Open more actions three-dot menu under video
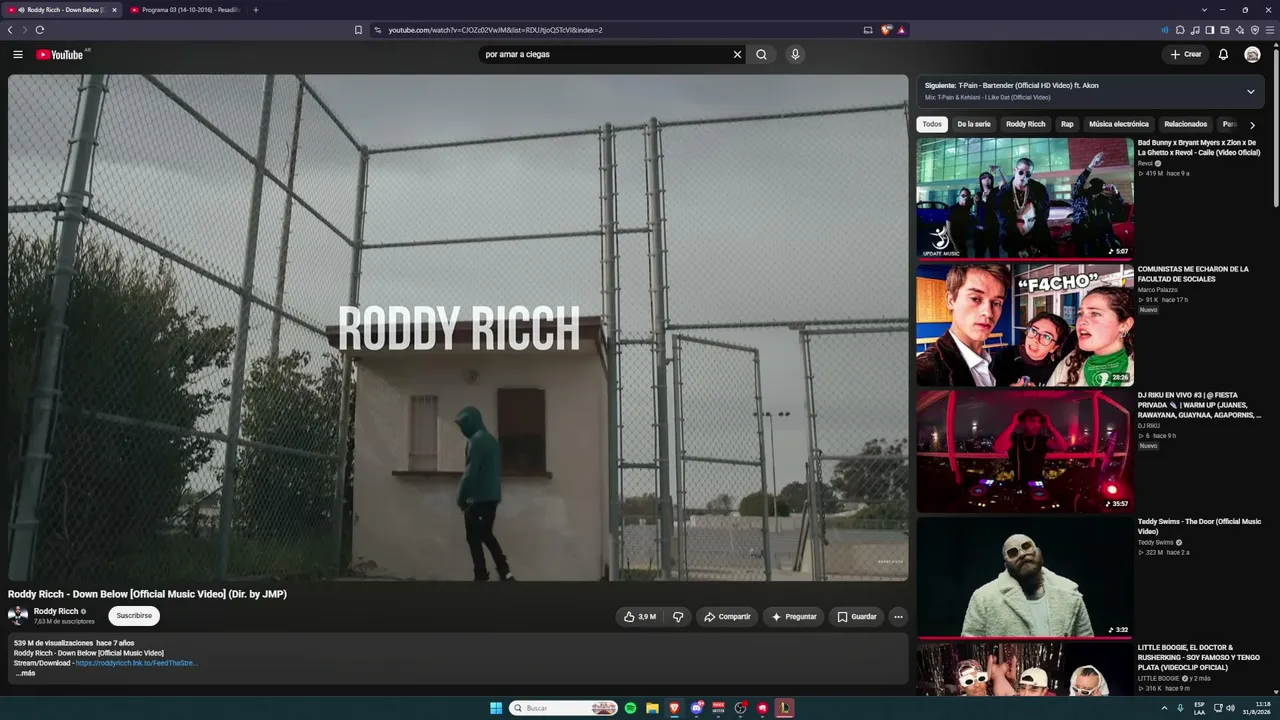The image size is (1280, 720). coord(898,617)
